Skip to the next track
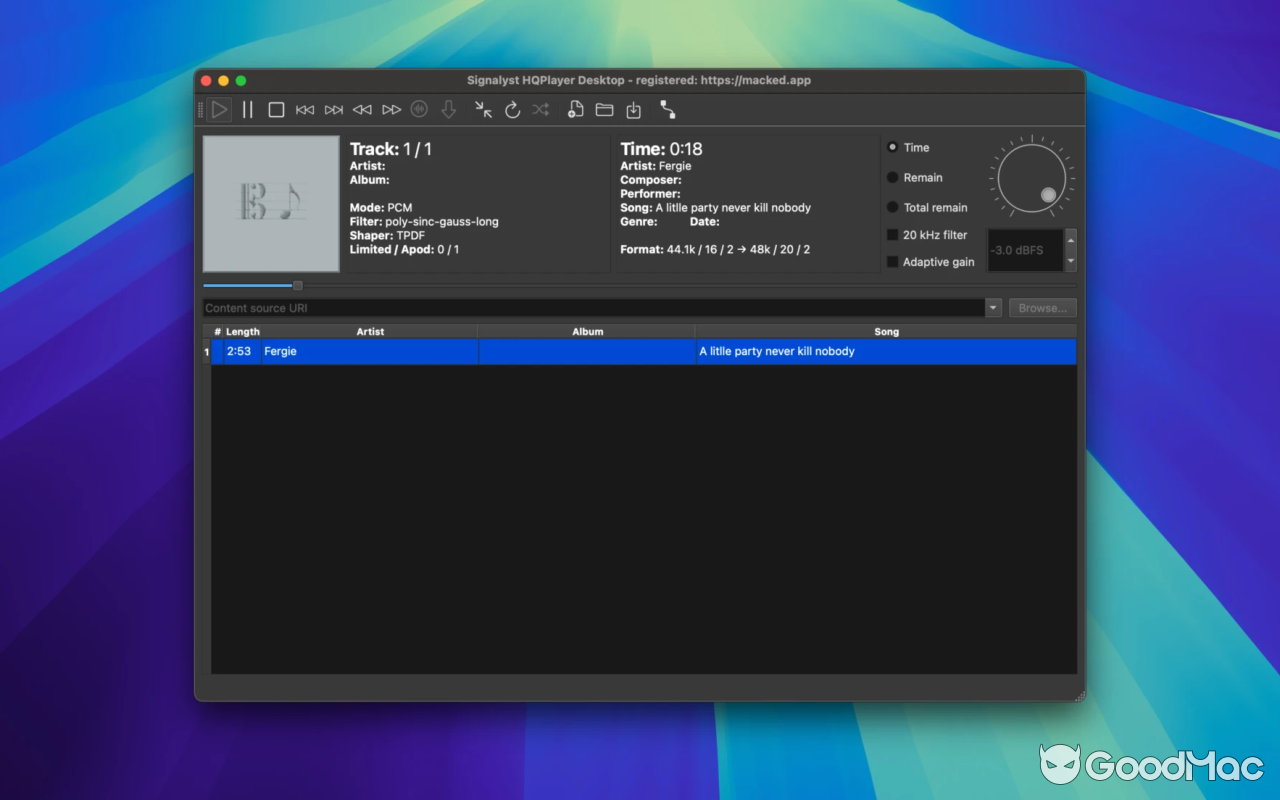Viewport: 1280px width, 800px height. click(333, 110)
